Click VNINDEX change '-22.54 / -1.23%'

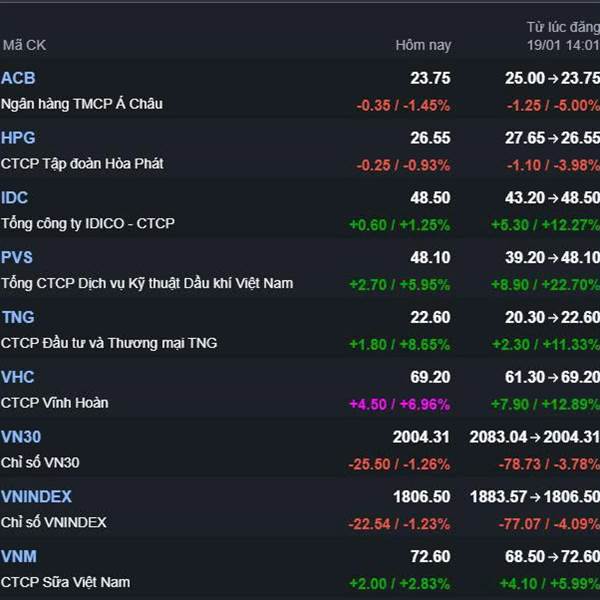point(399,524)
